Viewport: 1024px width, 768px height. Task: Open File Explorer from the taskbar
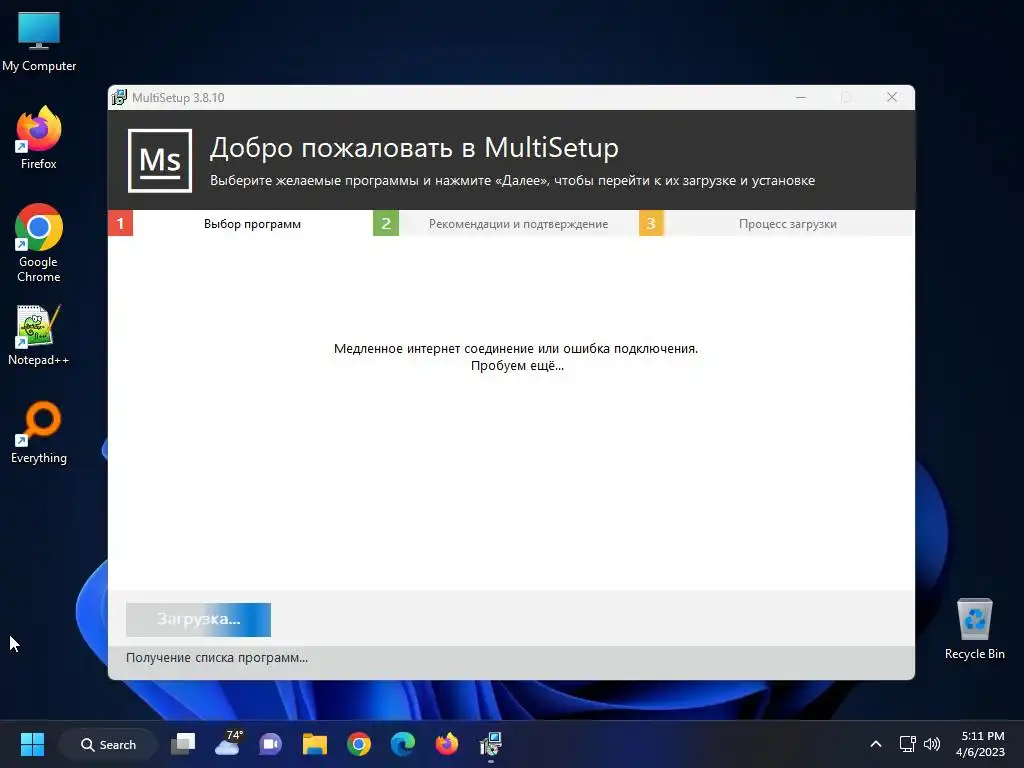(x=315, y=744)
